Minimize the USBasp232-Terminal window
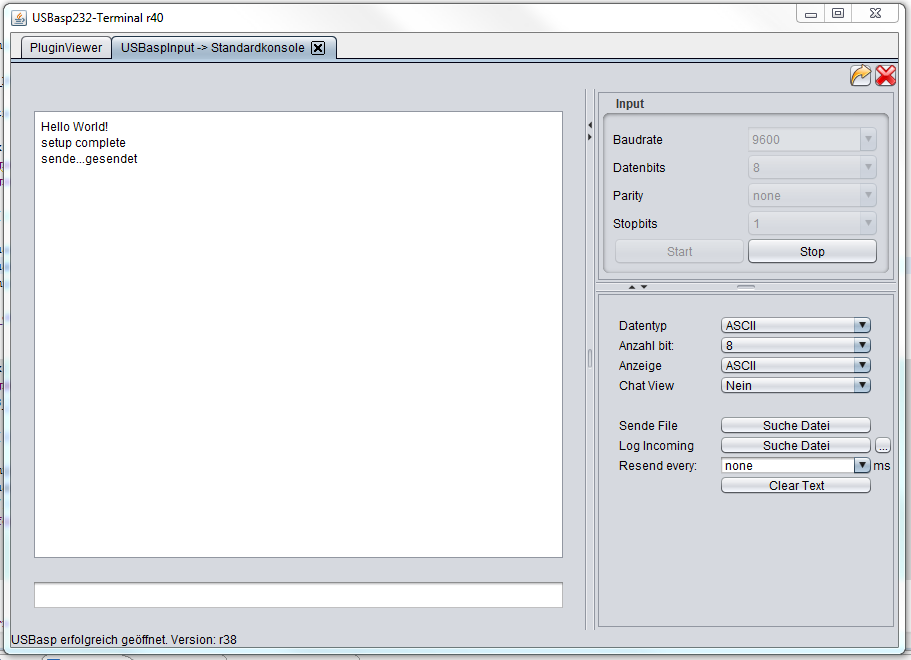Image resolution: width=911 pixels, height=660 pixels. coord(811,14)
